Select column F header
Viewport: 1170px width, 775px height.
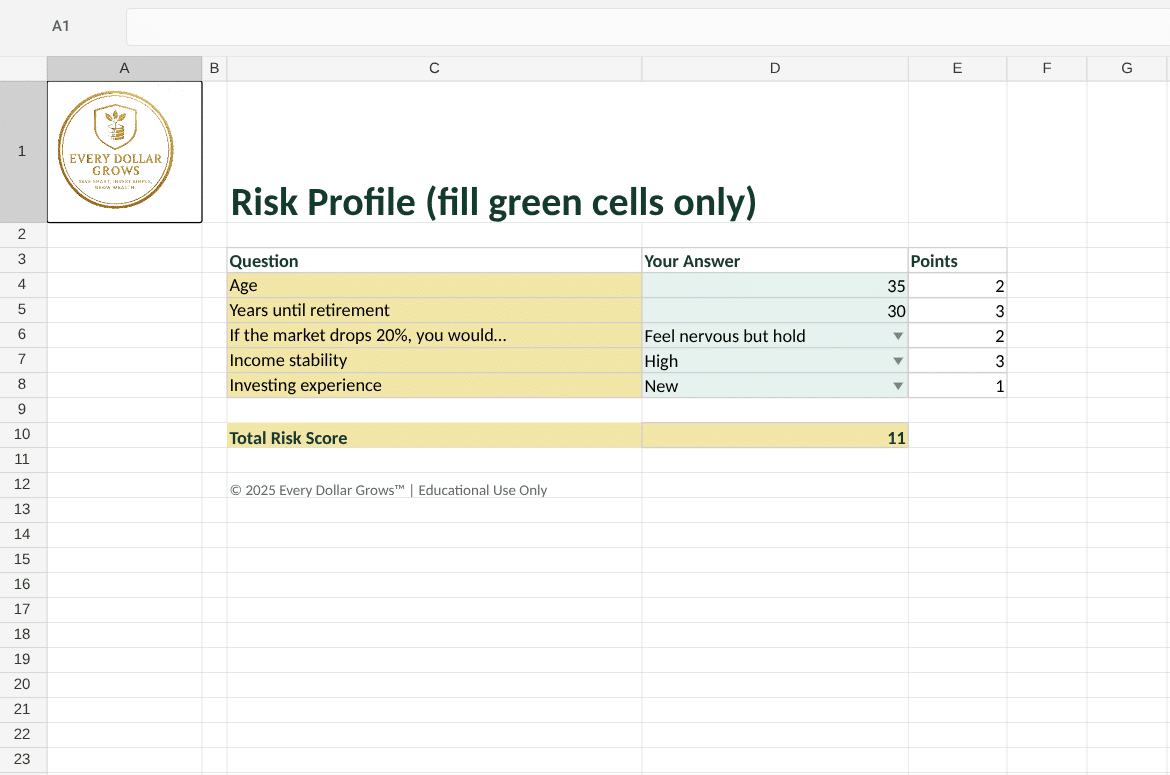(x=1047, y=69)
